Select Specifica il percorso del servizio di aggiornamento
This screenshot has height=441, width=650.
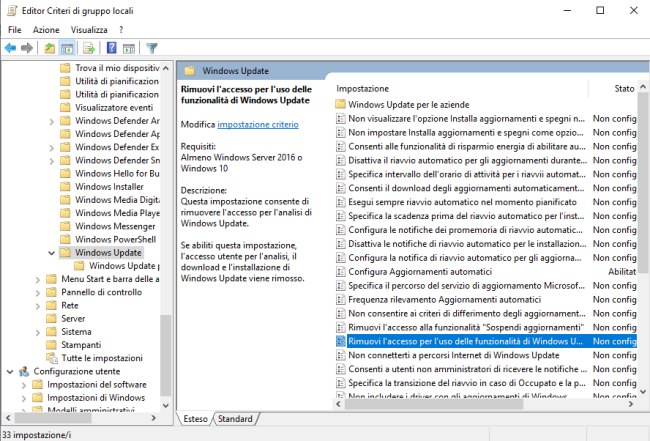pyautogui.click(x=466, y=285)
